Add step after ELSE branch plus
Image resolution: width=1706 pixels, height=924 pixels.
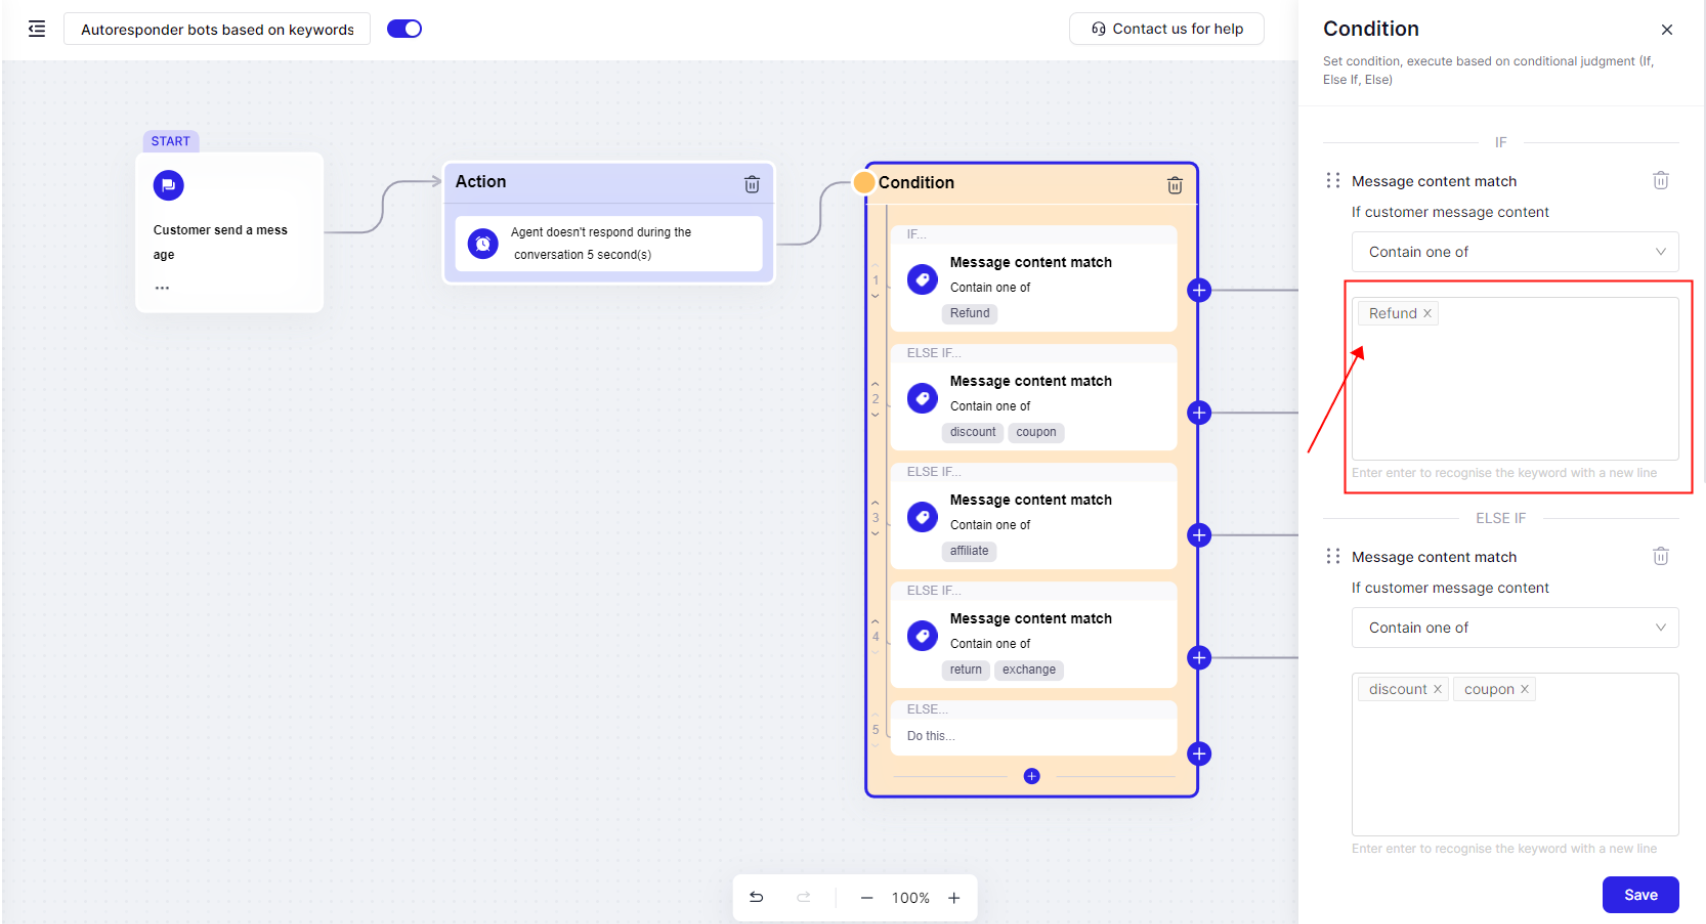click(x=1199, y=754)
